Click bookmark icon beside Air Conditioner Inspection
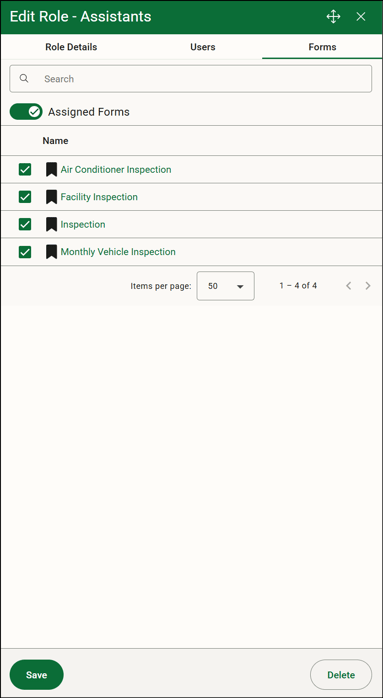 pos(52,170)
